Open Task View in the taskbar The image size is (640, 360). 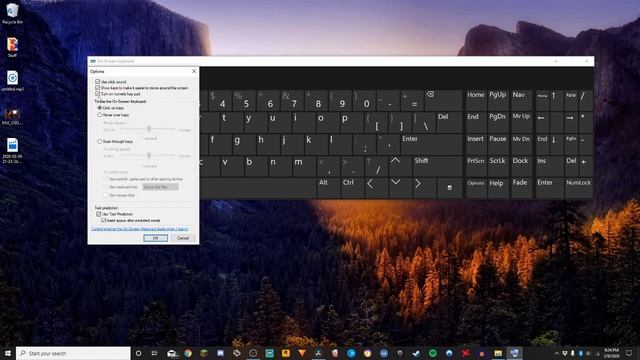coord(154,353)
